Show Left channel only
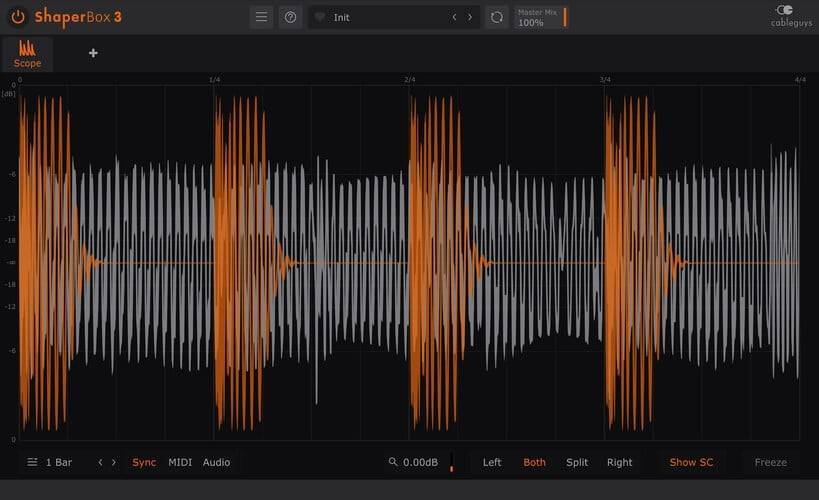The height and width of the screenshot is (500, 819). click(x=492, y=462)
